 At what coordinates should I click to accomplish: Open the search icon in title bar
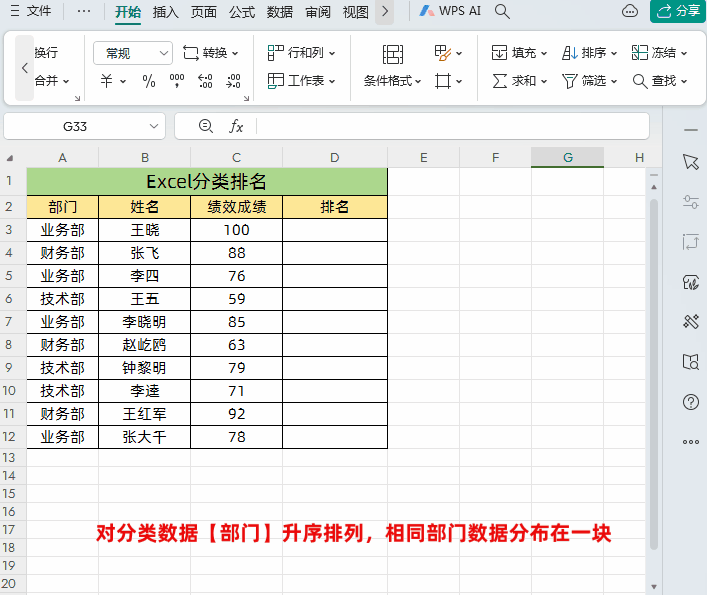503,12
